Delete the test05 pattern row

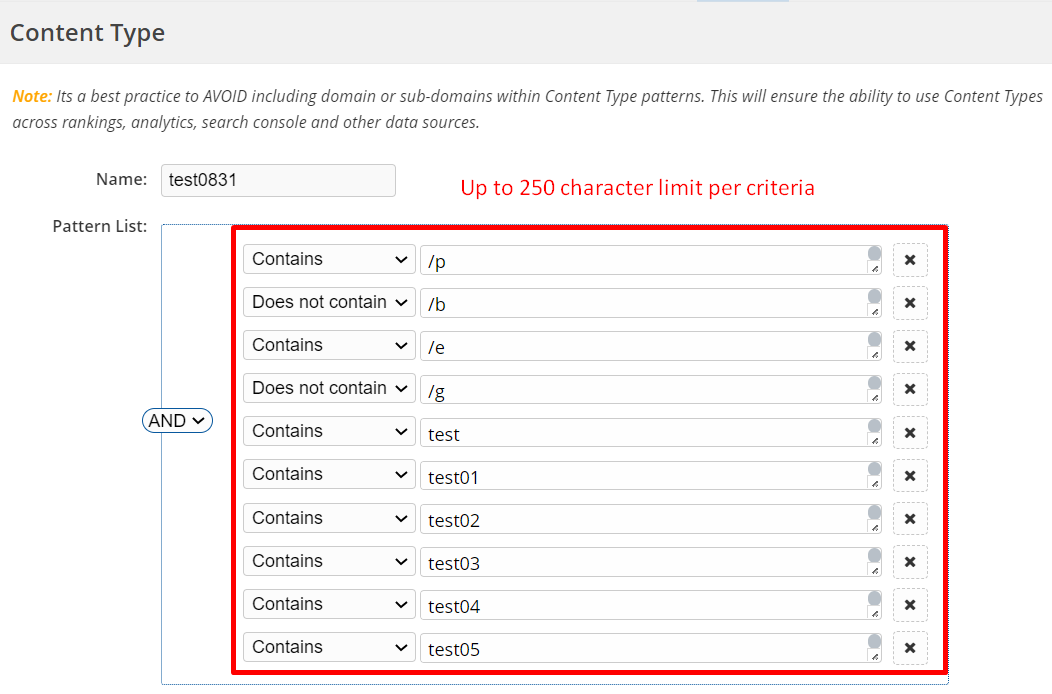coord(909,648)
